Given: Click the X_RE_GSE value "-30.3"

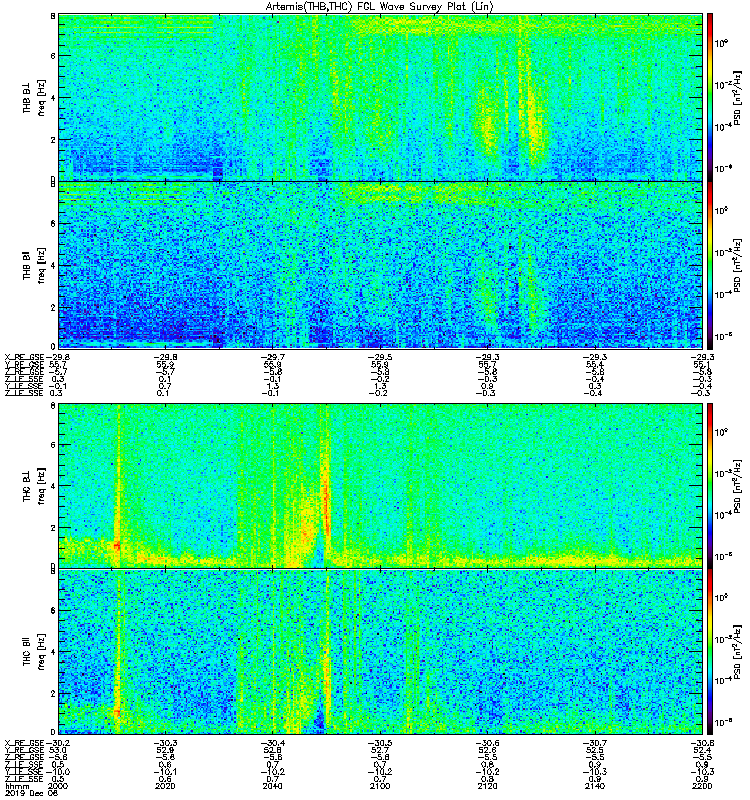Looking at the screenshot, I should coord(165,743).
